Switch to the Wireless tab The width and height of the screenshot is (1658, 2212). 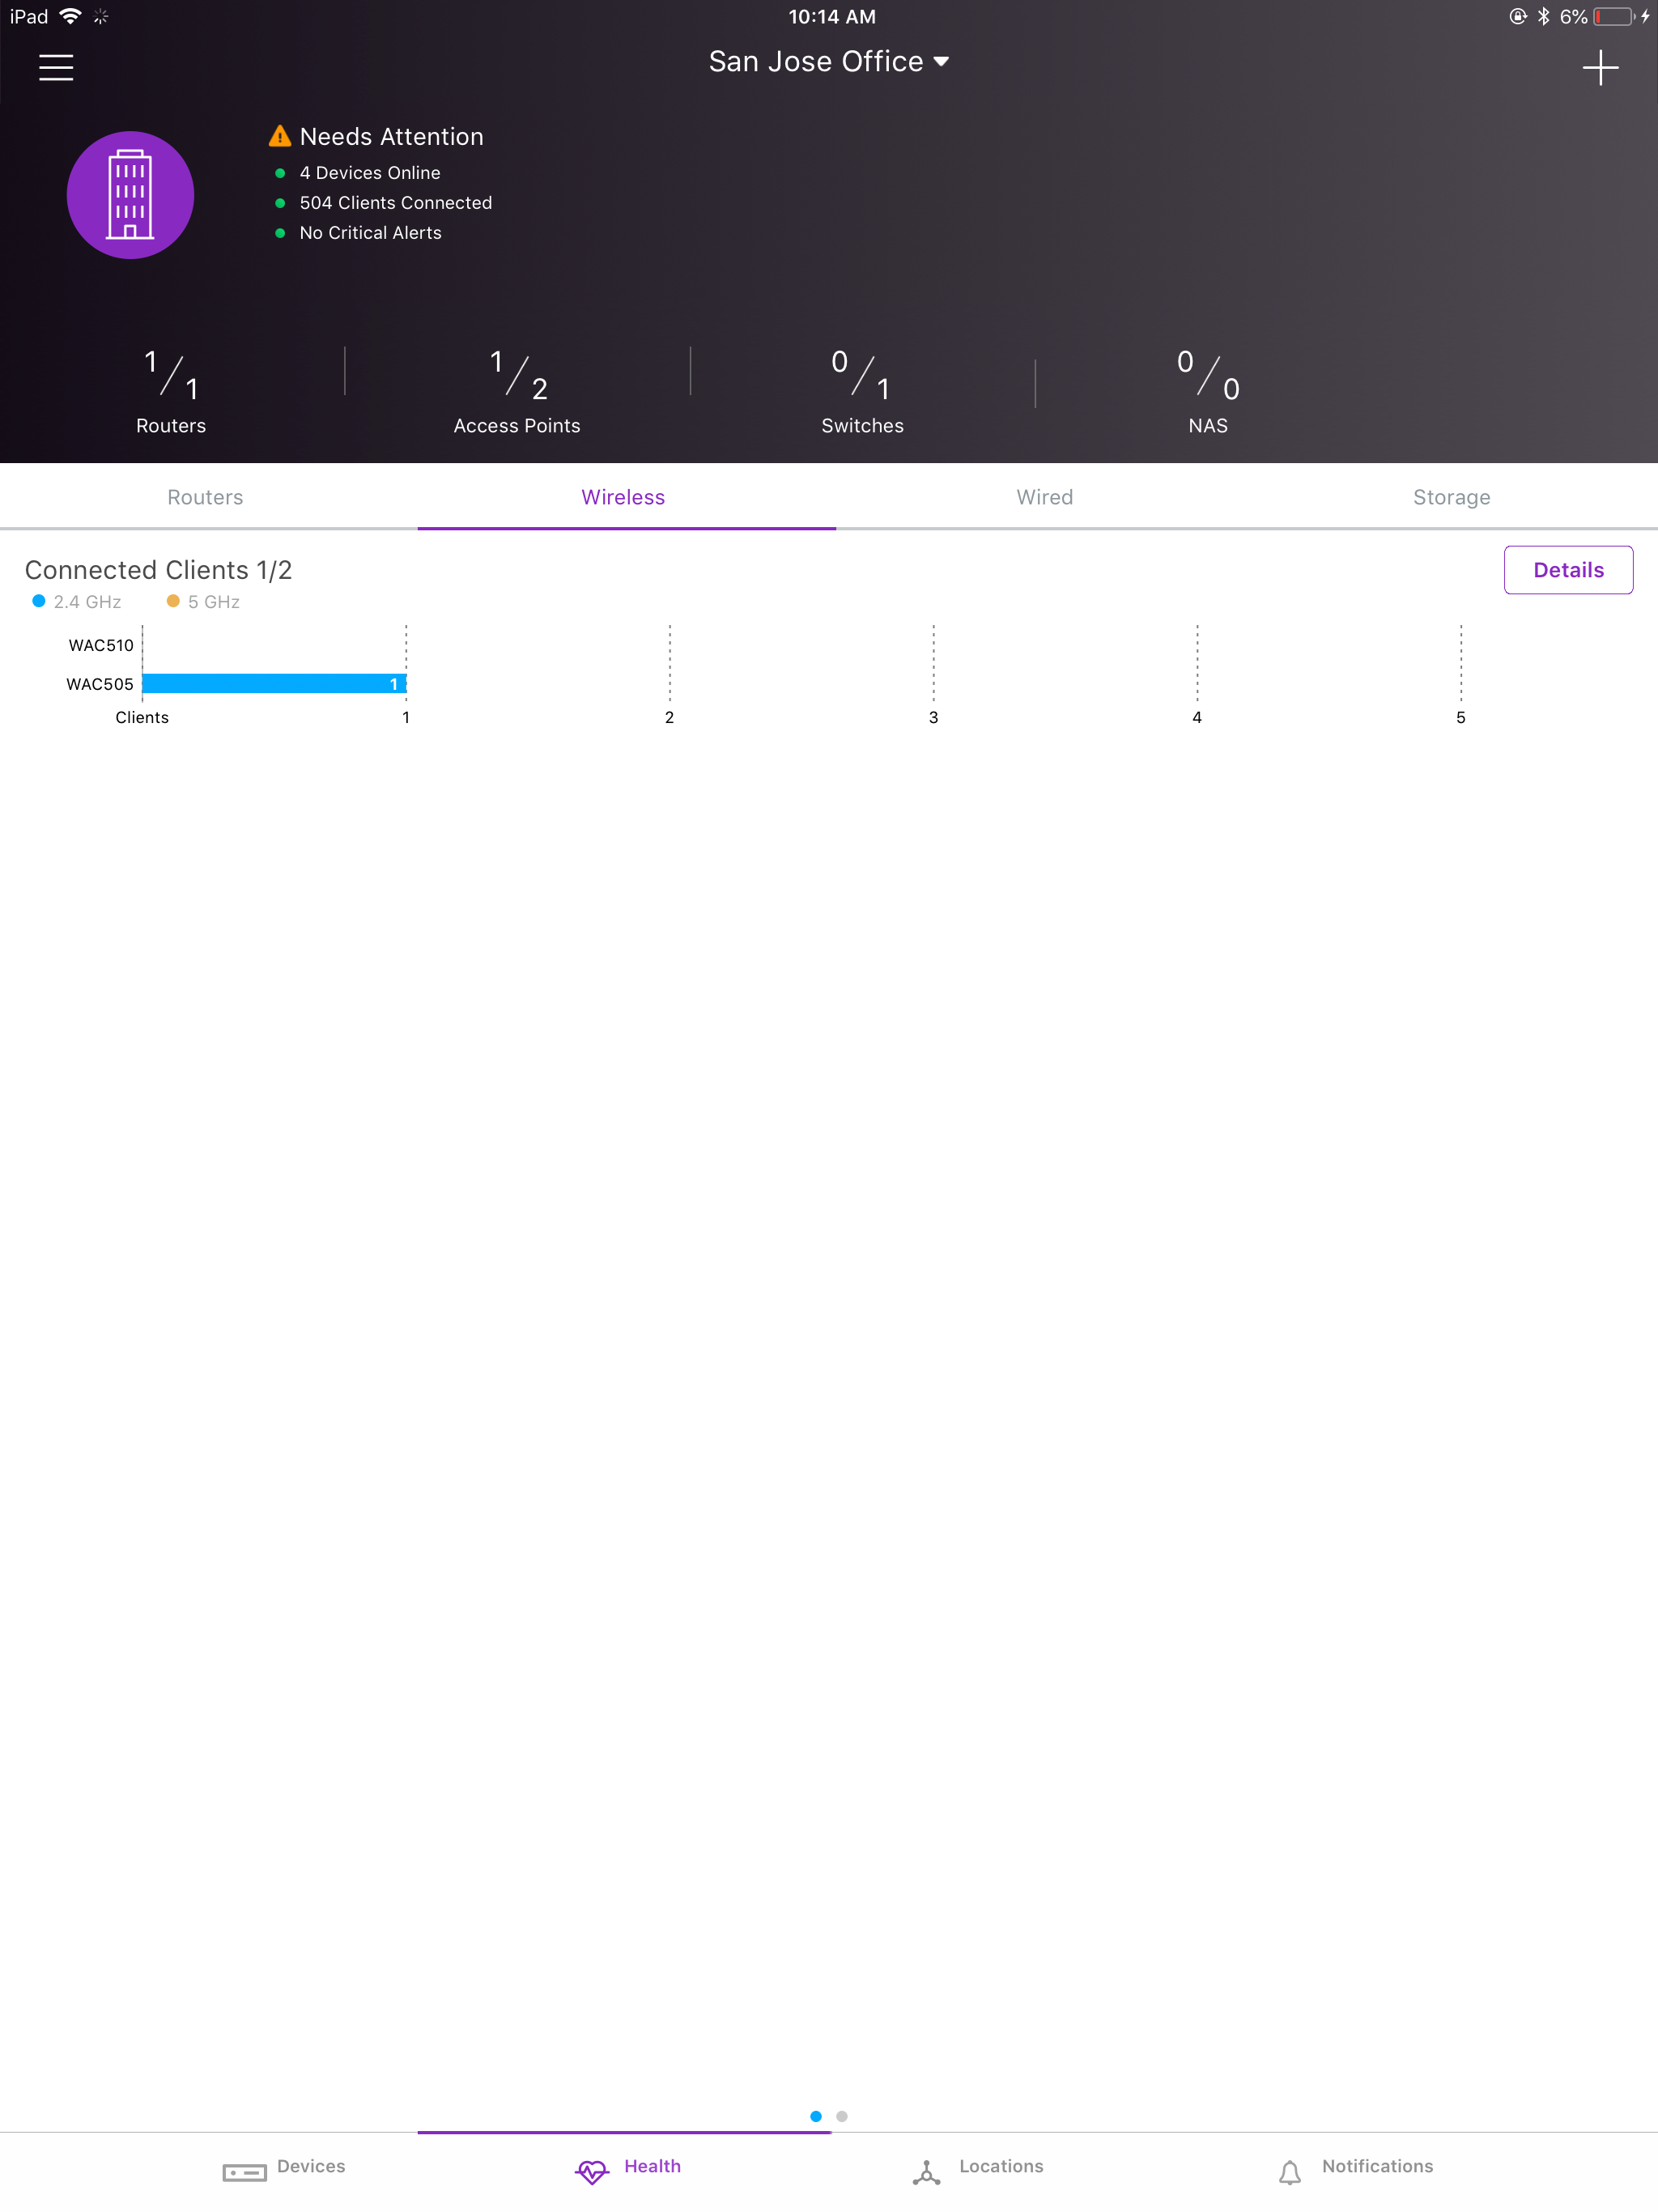(x=624, y=497)
